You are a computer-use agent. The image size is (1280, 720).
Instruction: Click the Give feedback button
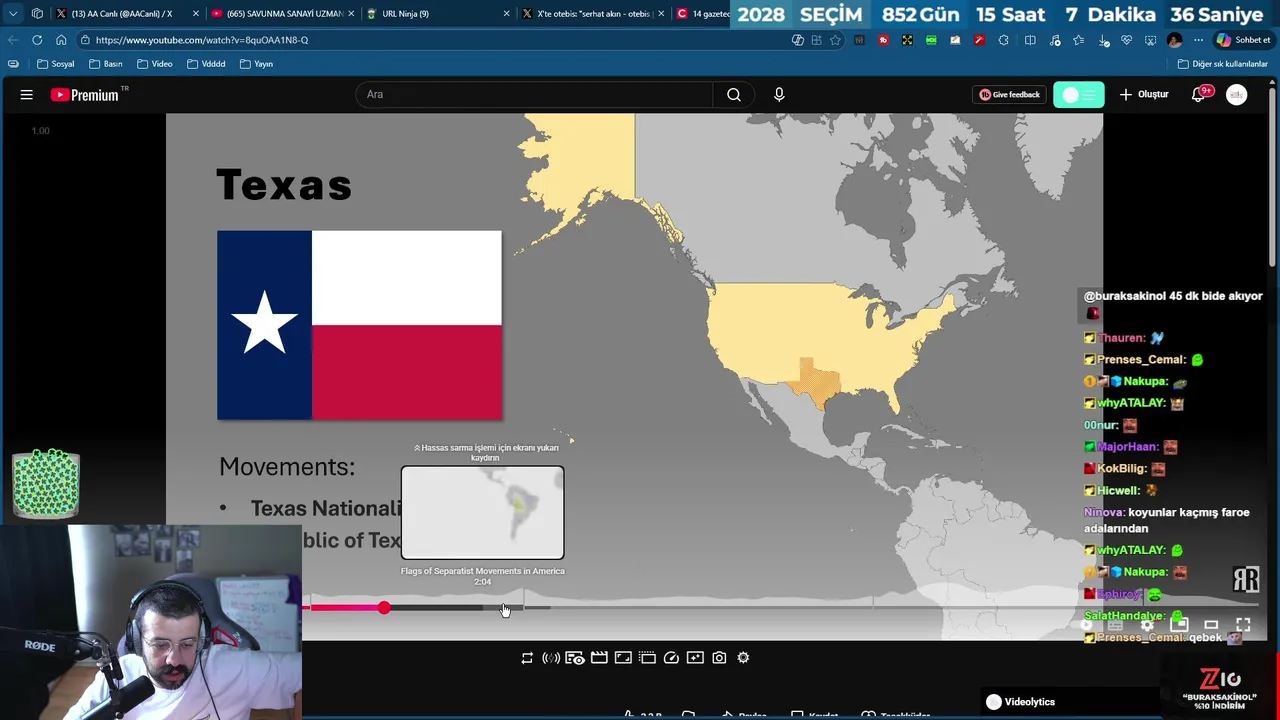1010,95
